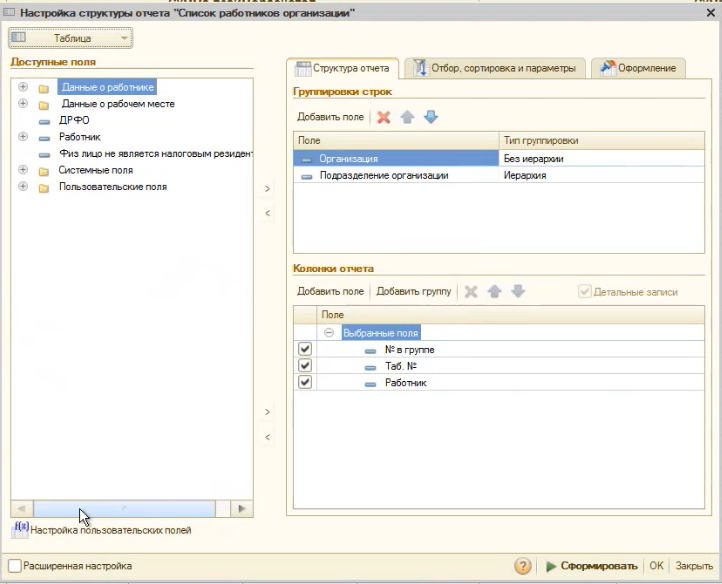Uncheck the № в группе column checkbox
The height and width of the screenshot is (584, 722).
click(x=305, y=349)
